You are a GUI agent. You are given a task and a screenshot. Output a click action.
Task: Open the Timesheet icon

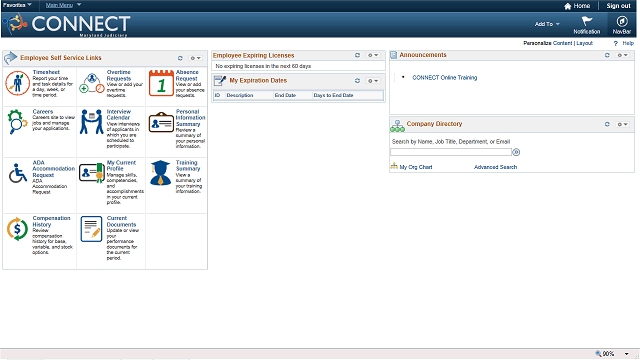(x=17, y=83)
